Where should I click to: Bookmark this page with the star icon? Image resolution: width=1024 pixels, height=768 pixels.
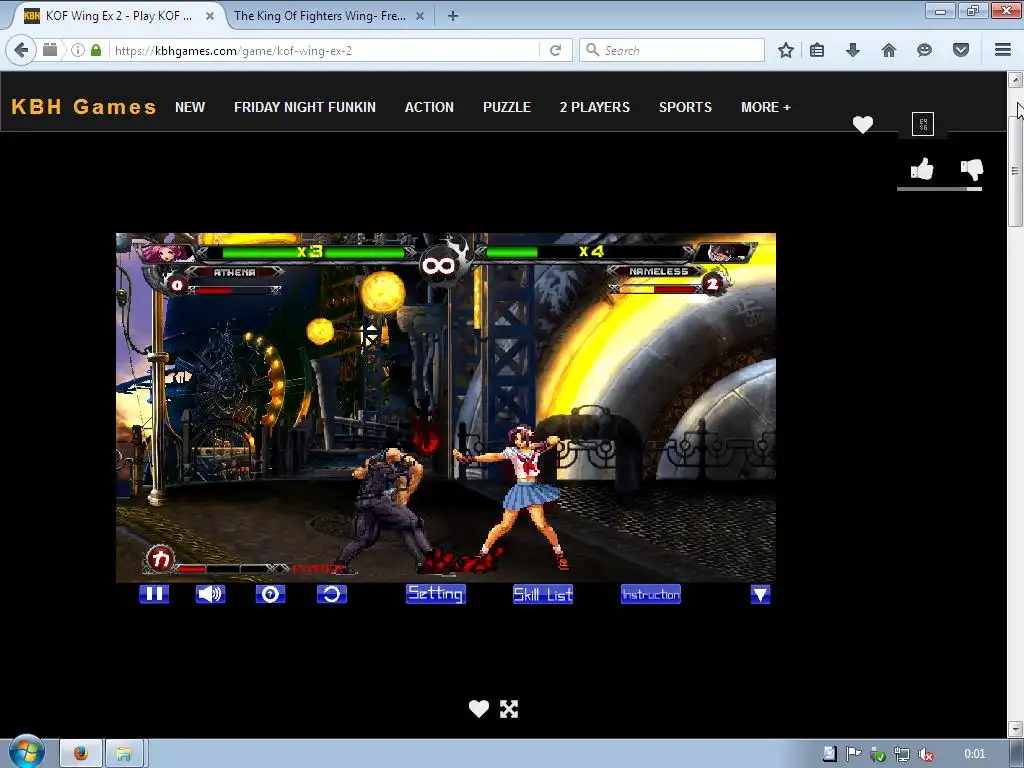click(x=786, y=50)
